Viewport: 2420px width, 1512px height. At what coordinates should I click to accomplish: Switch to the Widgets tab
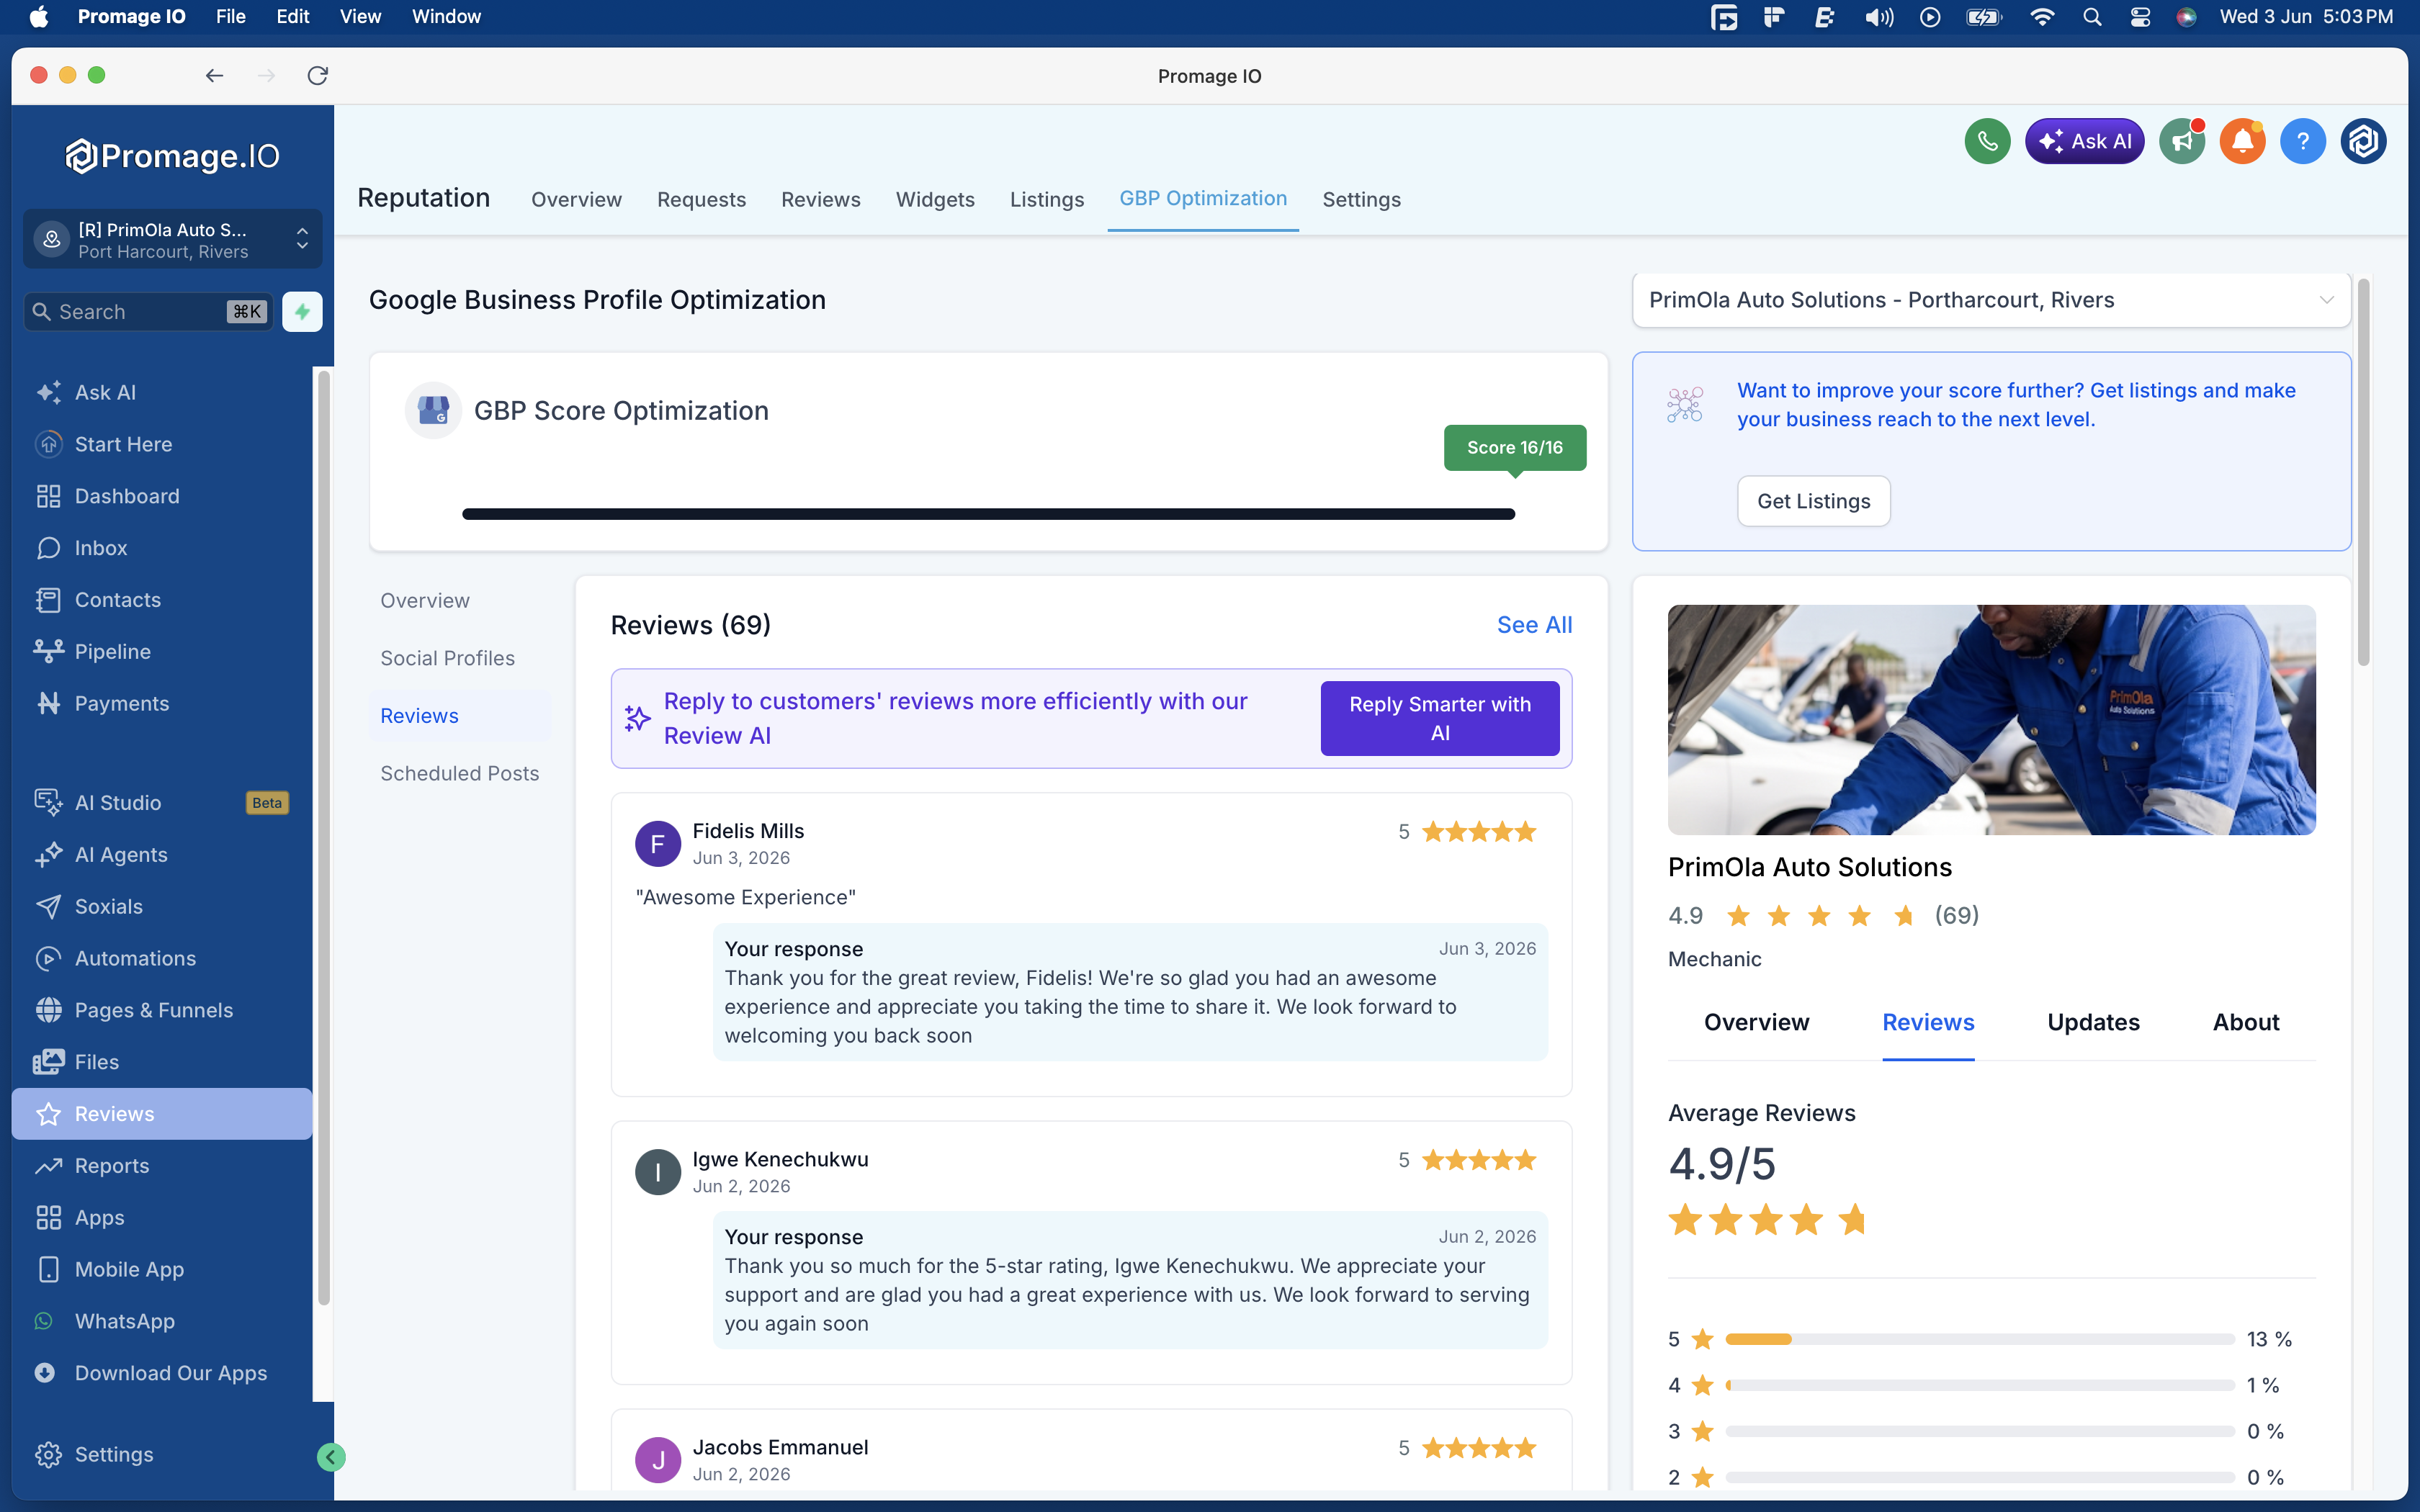pyautogui.click(x=935, y=199)
